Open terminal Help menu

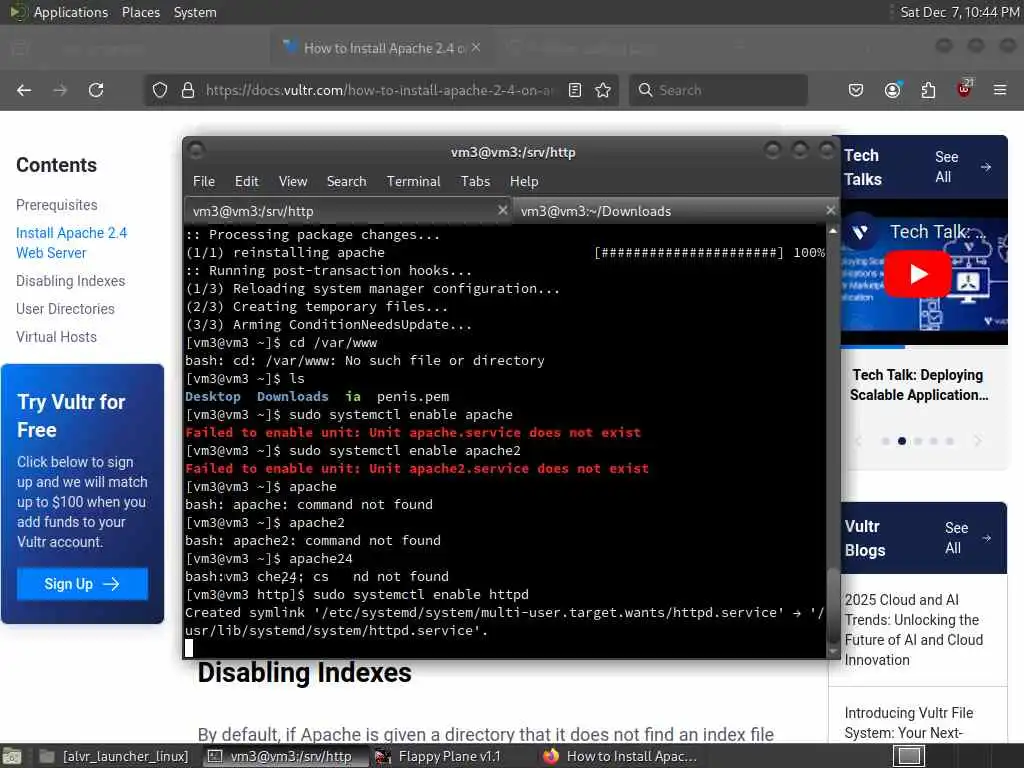pos(524,182)
